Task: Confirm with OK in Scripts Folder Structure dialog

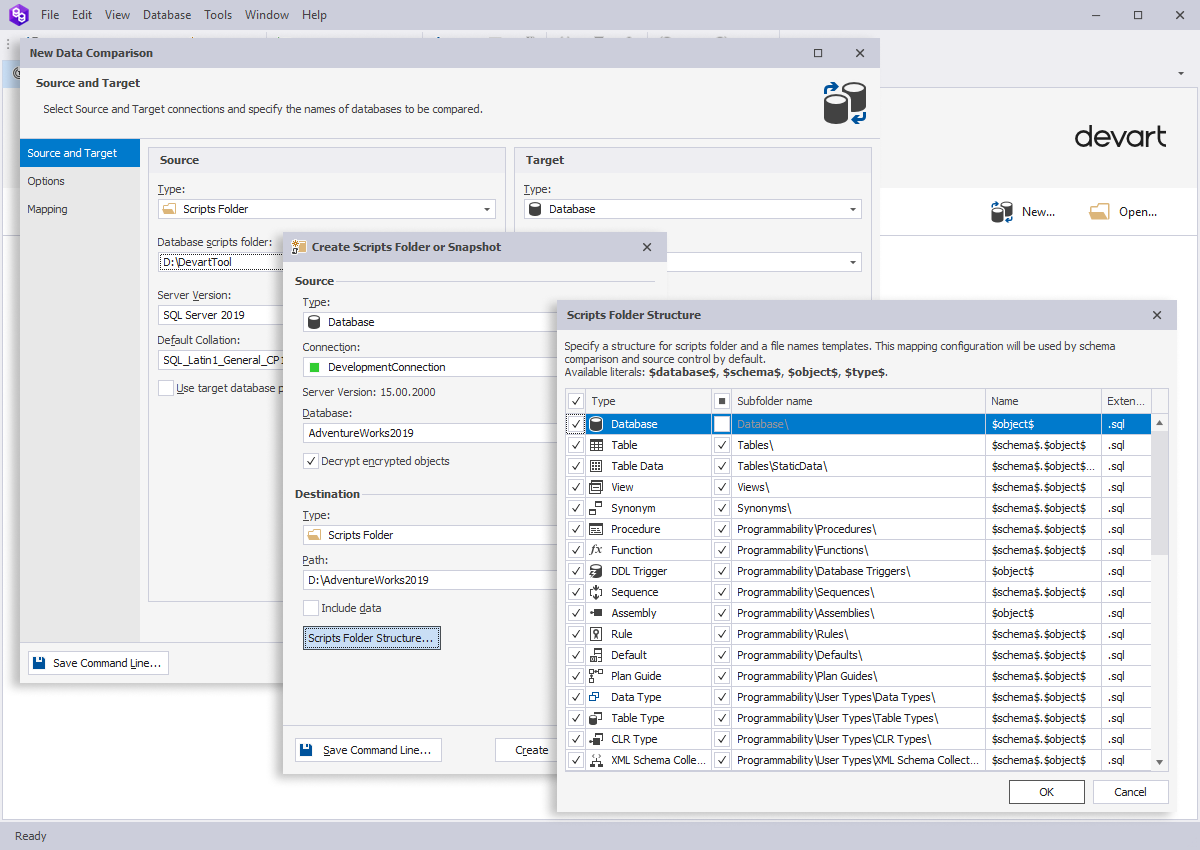Action: (x=1046, y=791)
